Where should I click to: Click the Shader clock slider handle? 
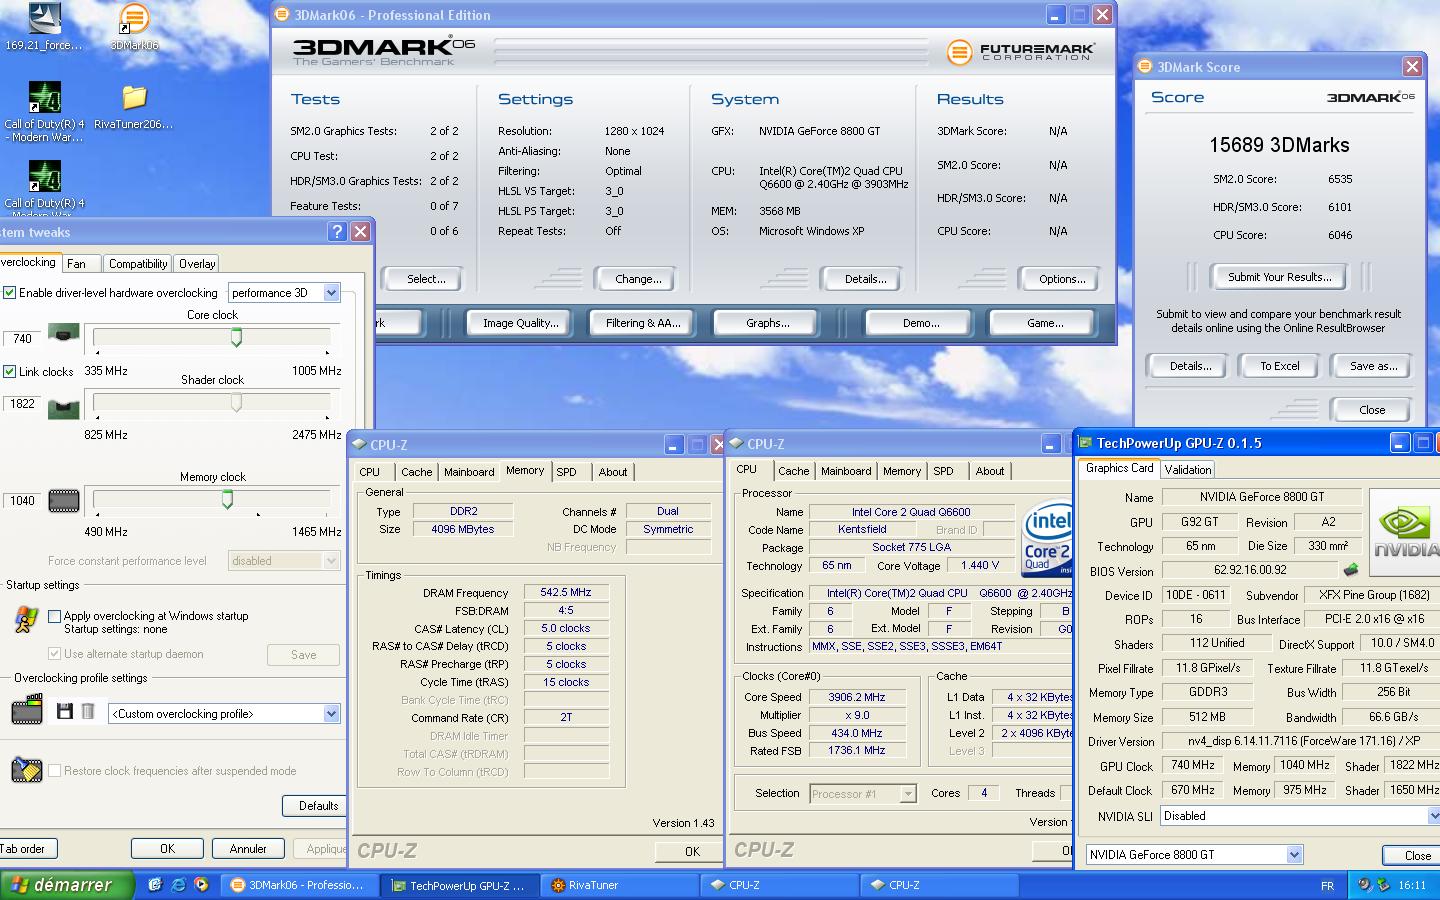point(236,403)
